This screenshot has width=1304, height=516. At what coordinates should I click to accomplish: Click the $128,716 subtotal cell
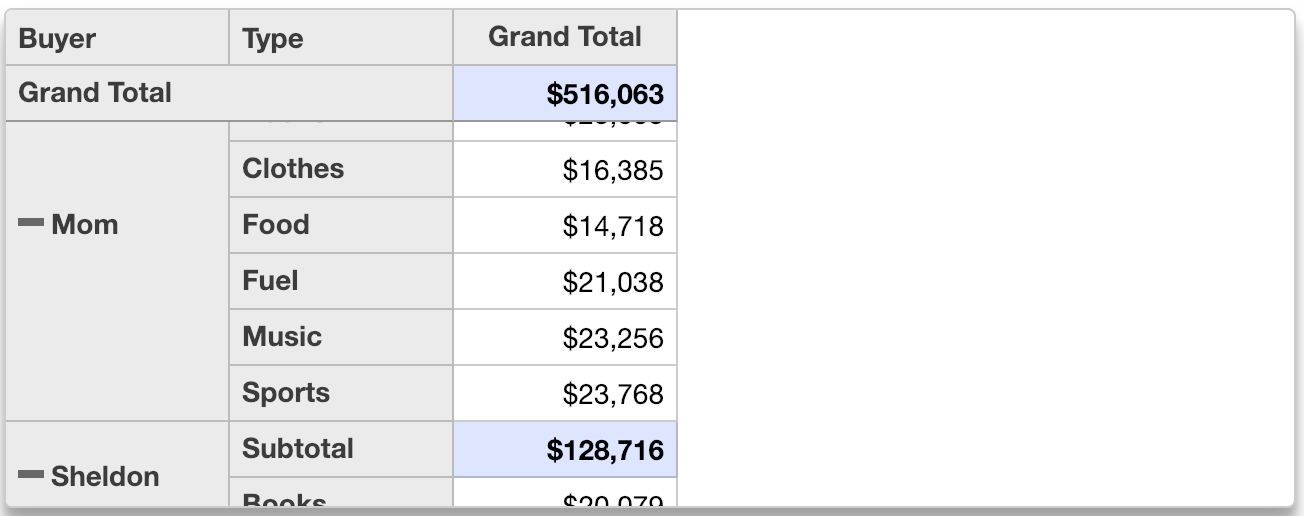coord(604,450)
